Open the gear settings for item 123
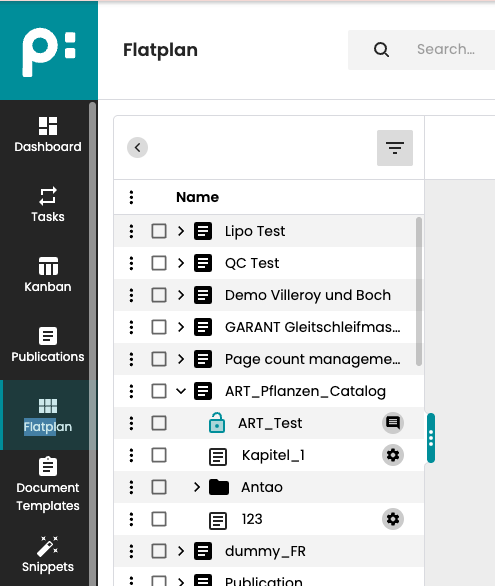495x586 pixels. (x=393, y=519)
